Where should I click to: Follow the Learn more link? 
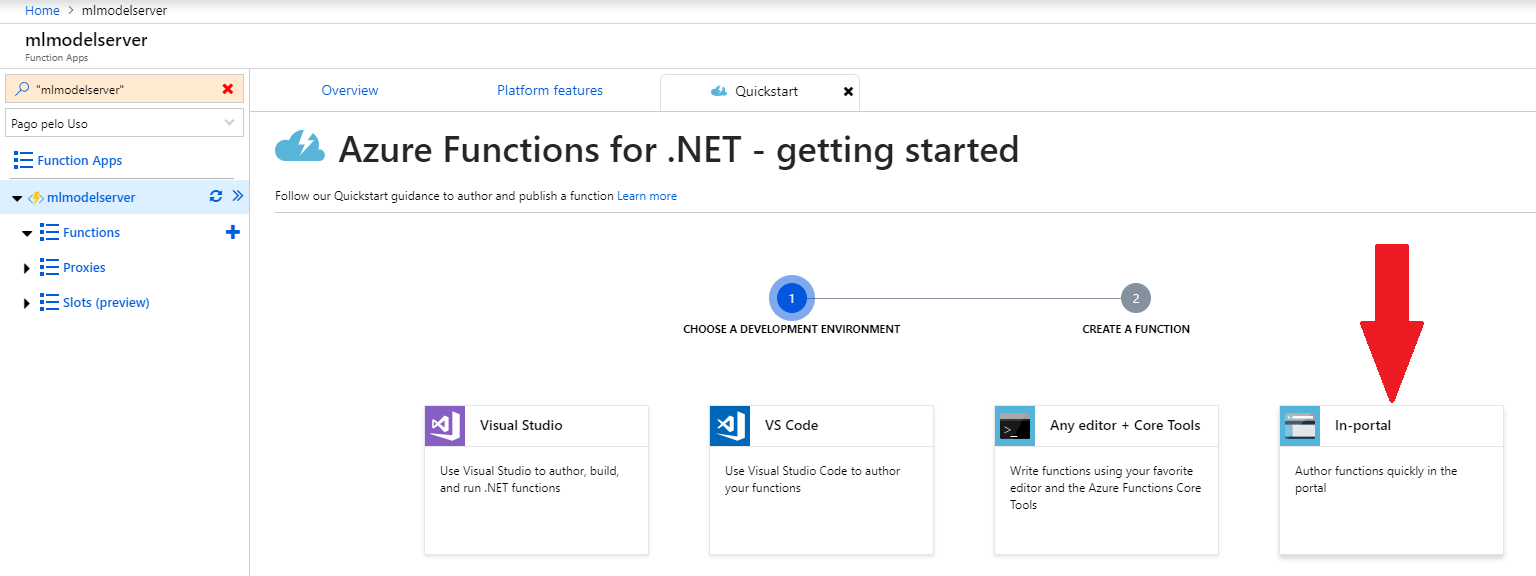[647, 196]
